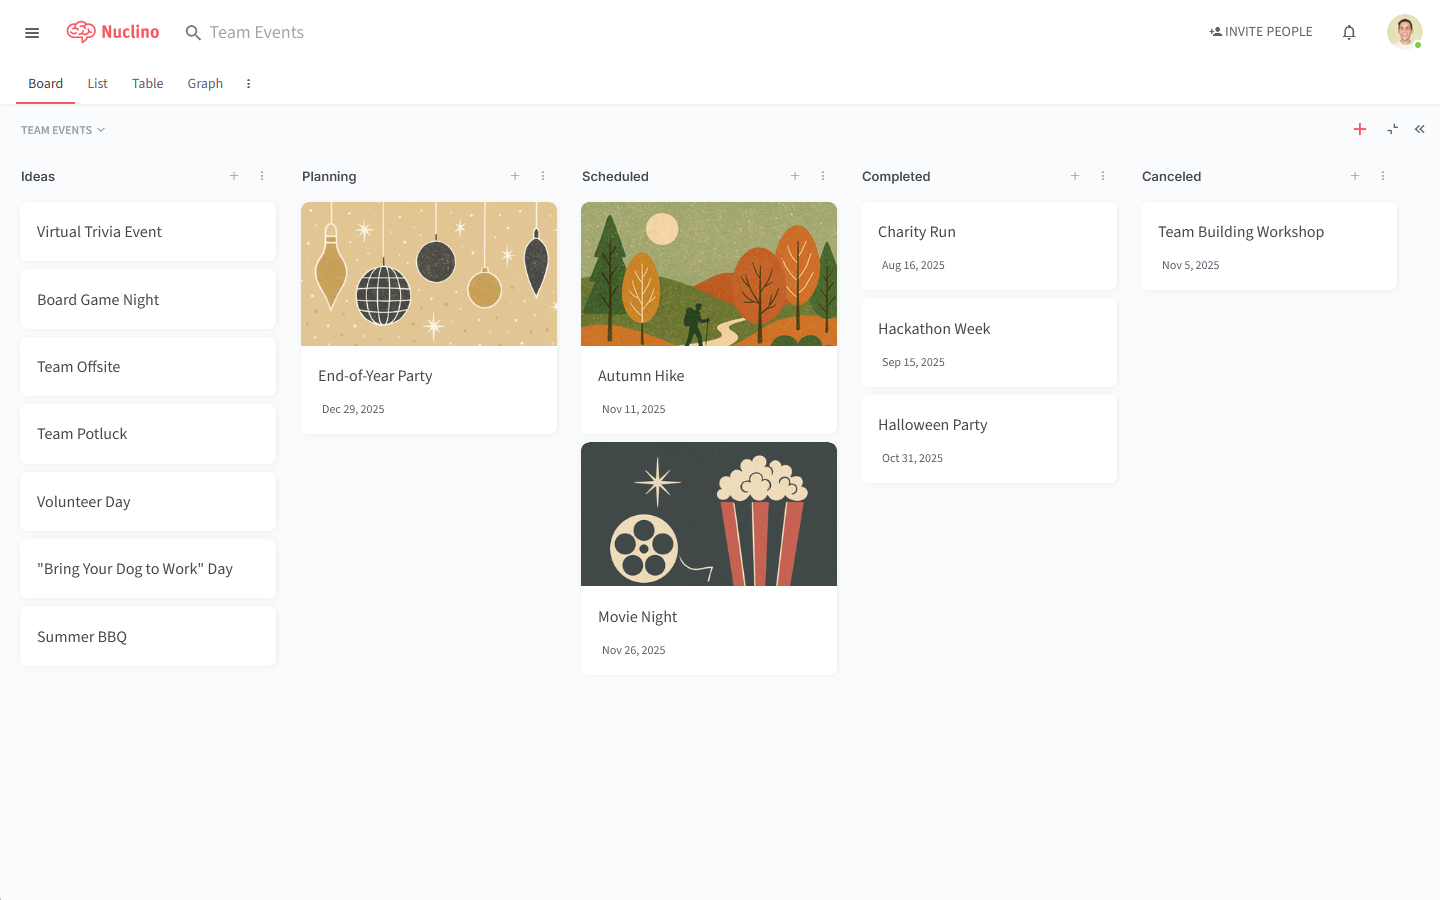The image size is (1440, 900).
Task: Open the Completed column options menu
Action: 1103,175
